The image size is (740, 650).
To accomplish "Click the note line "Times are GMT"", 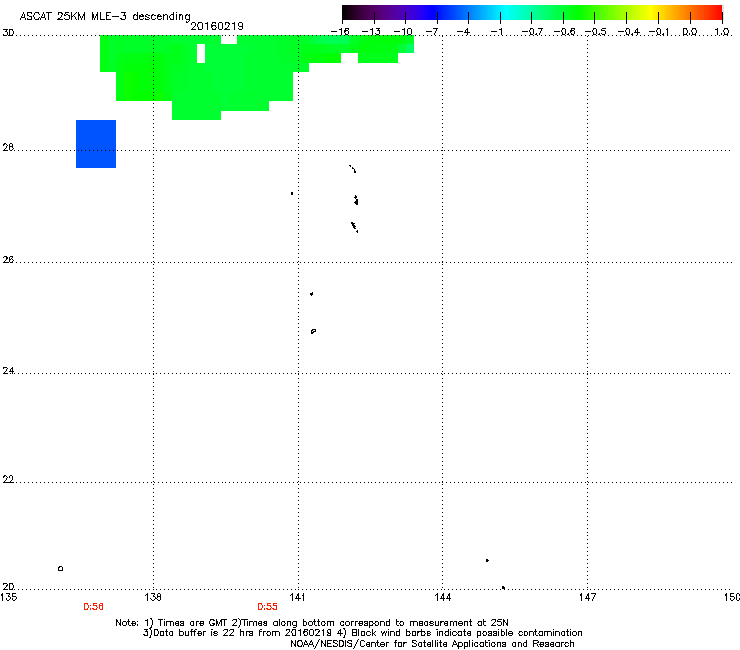I will tap(191, 623).
